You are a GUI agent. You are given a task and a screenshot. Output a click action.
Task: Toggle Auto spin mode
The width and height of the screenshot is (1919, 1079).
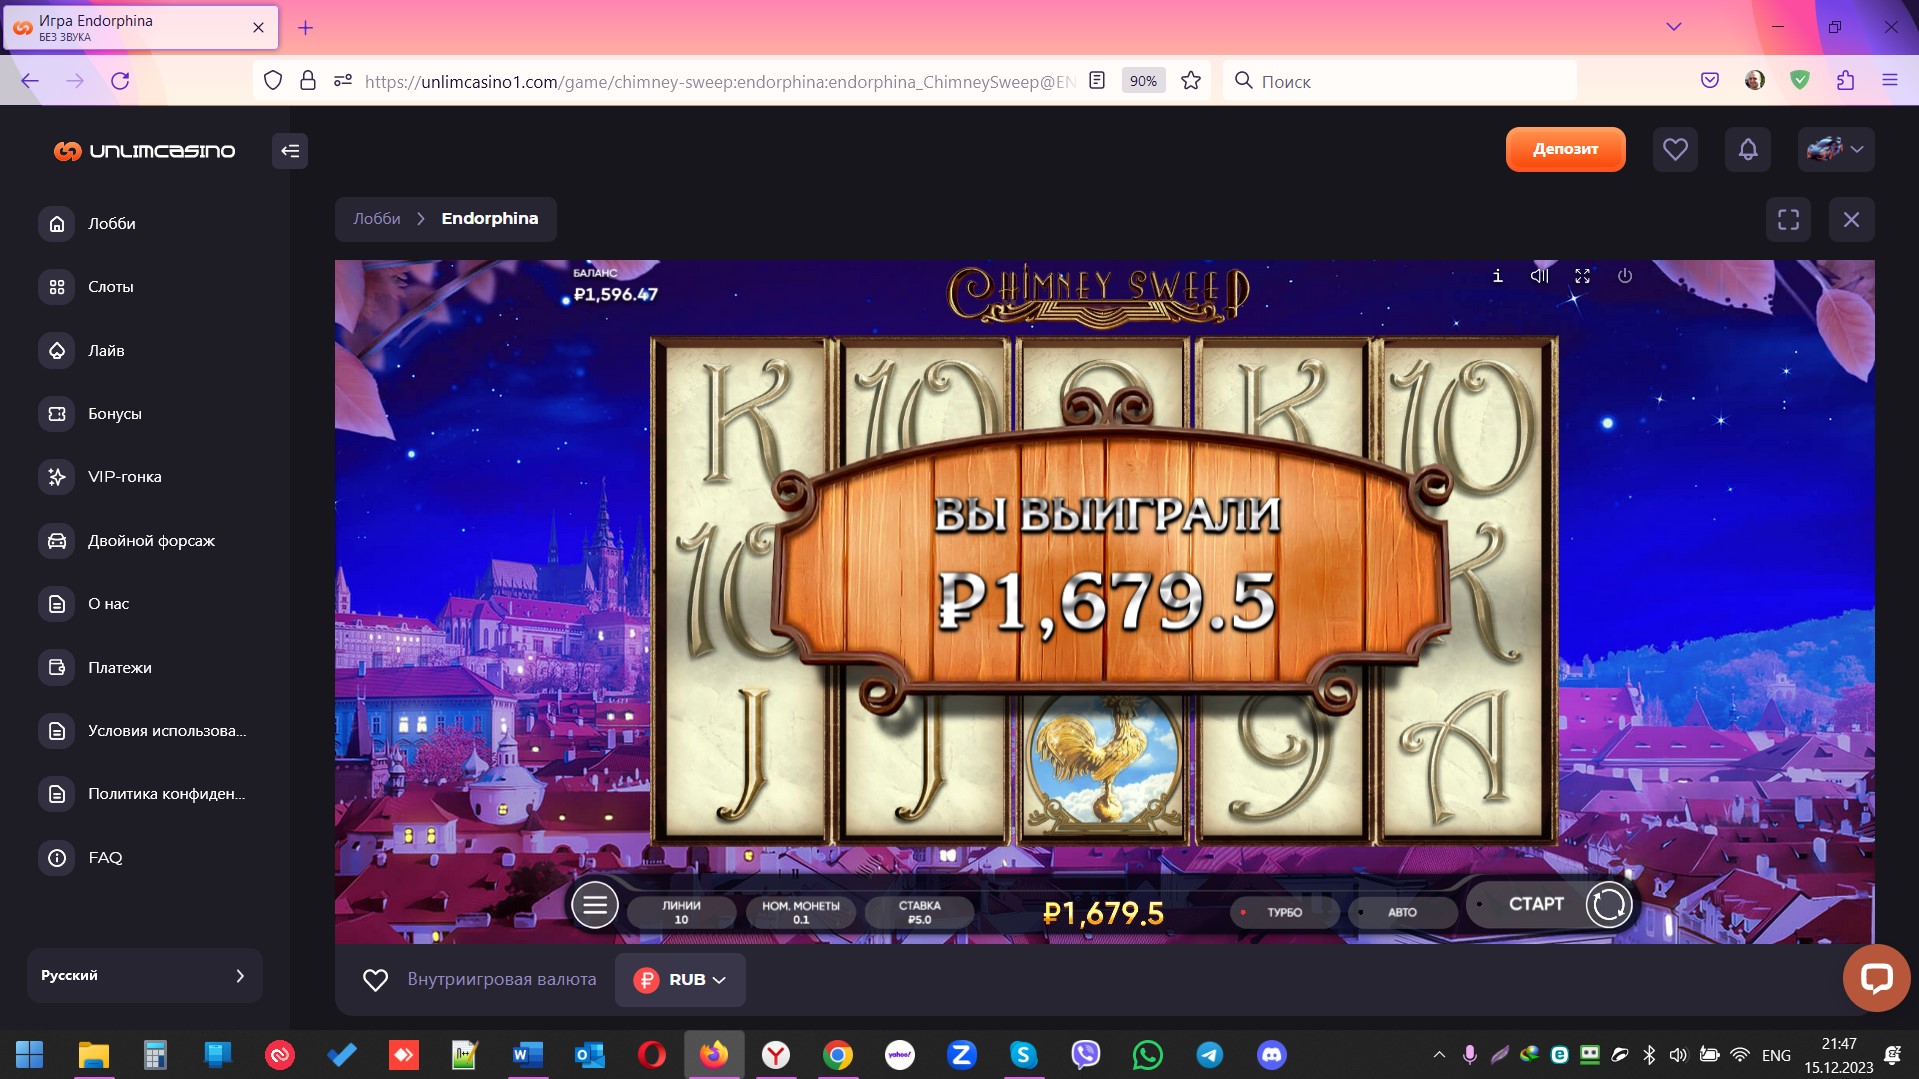[x=1402, y=912]
